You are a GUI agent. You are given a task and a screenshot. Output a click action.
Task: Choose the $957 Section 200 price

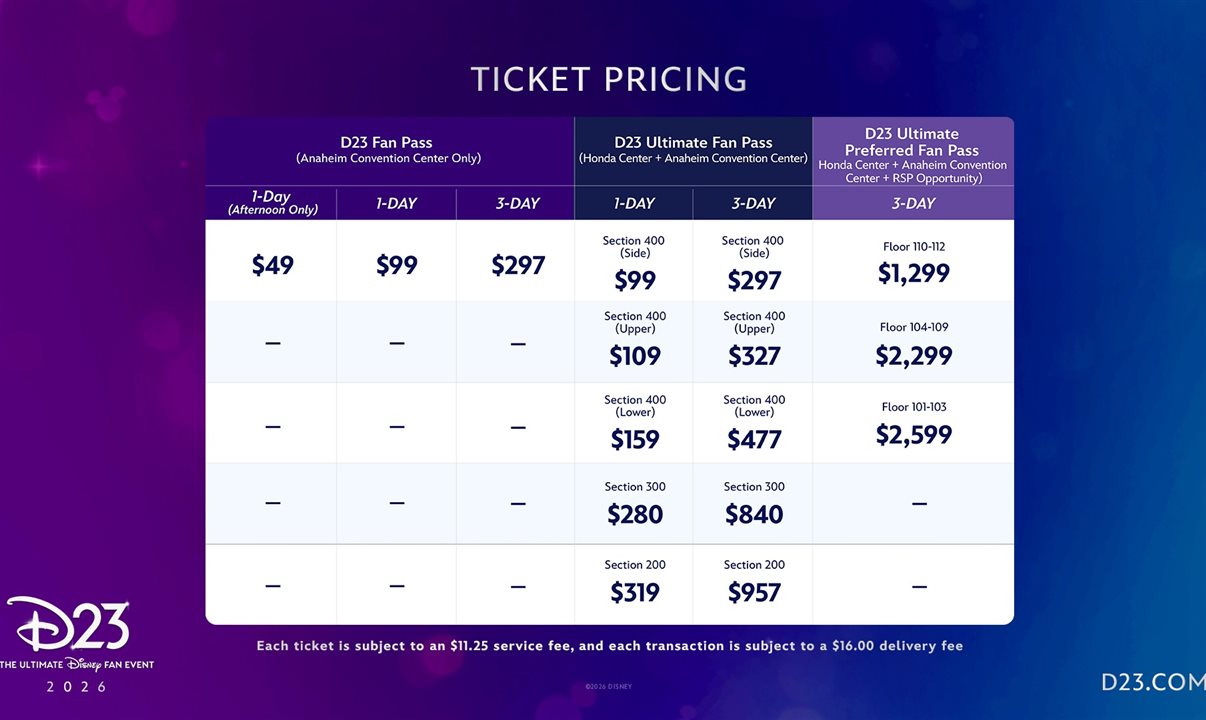coord(754,592)
